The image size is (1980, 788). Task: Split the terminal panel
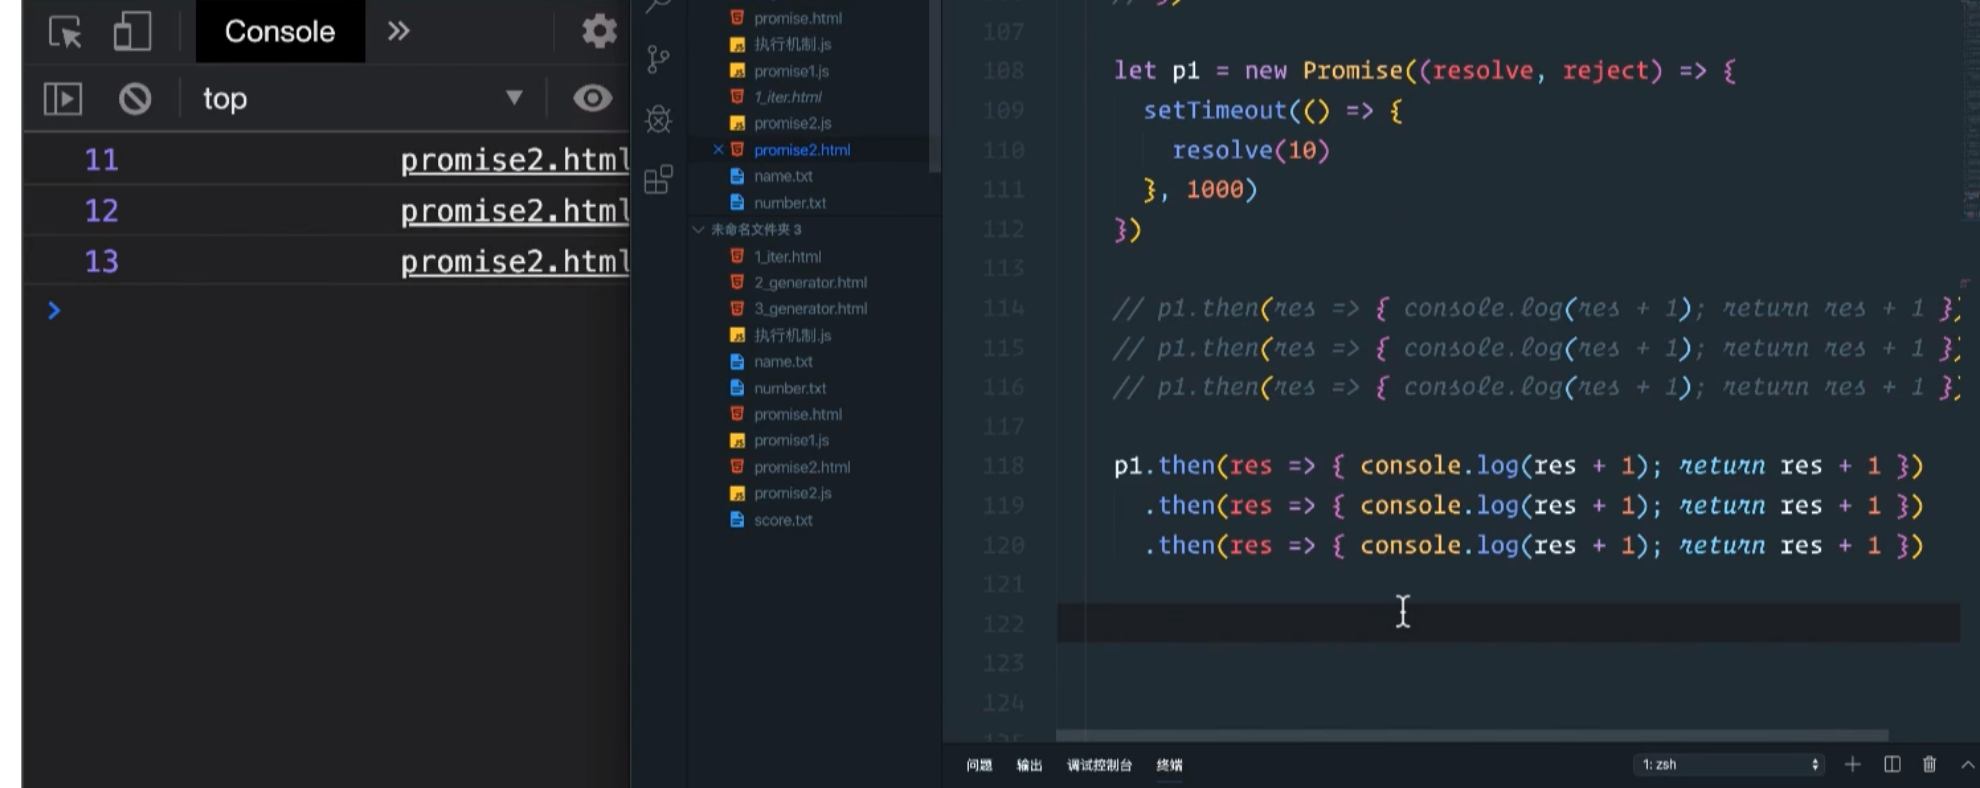(1892, 764)
